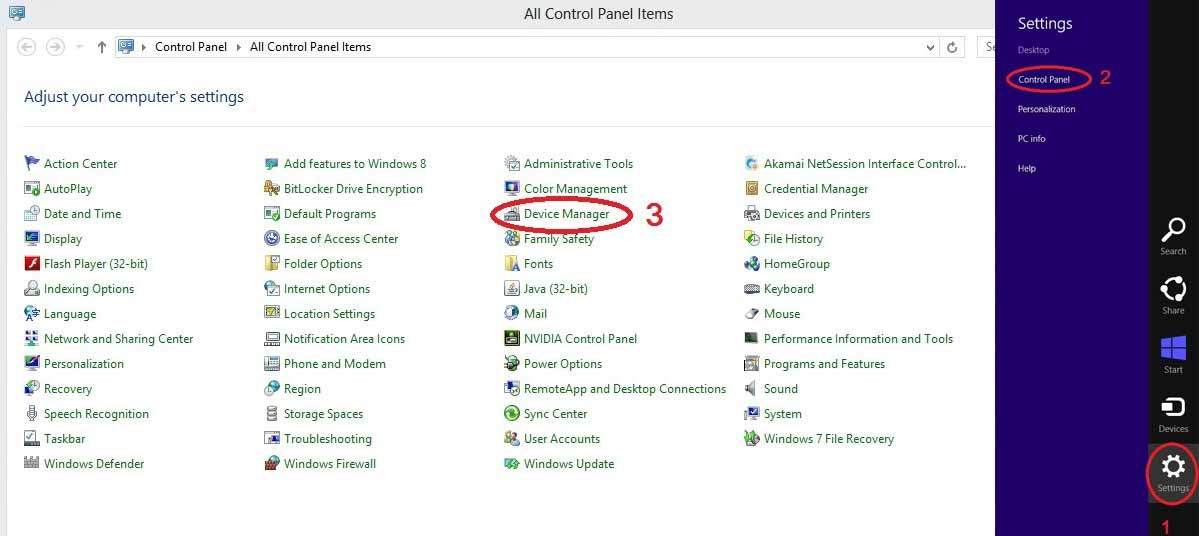Expand the root breadcrumb chevron before Control Panel
The width and height of the screenshot is (1199, 536).
coord(144,47)
